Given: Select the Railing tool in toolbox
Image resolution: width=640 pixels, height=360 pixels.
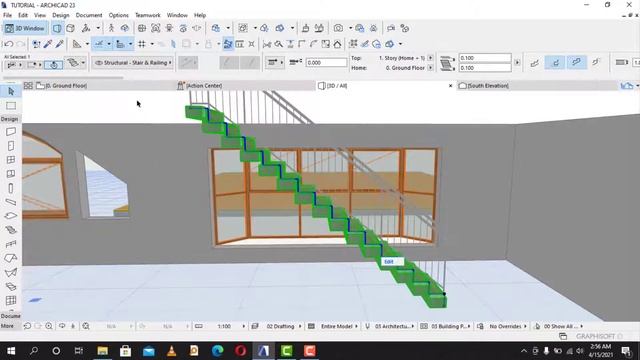Looking at the screenshot, I should (11, 244).
